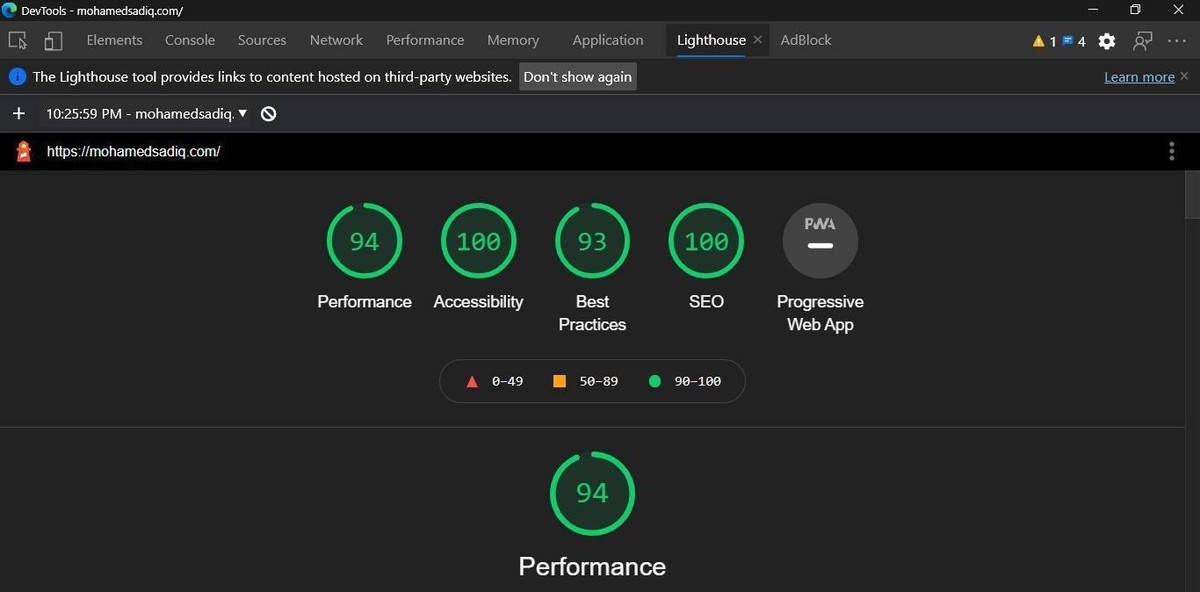Jump to the Best Practices score 93 gauge
Image resolution: width=1200 pixels, height=592 pixels.
pyautogui.click(x=592, y=241)
